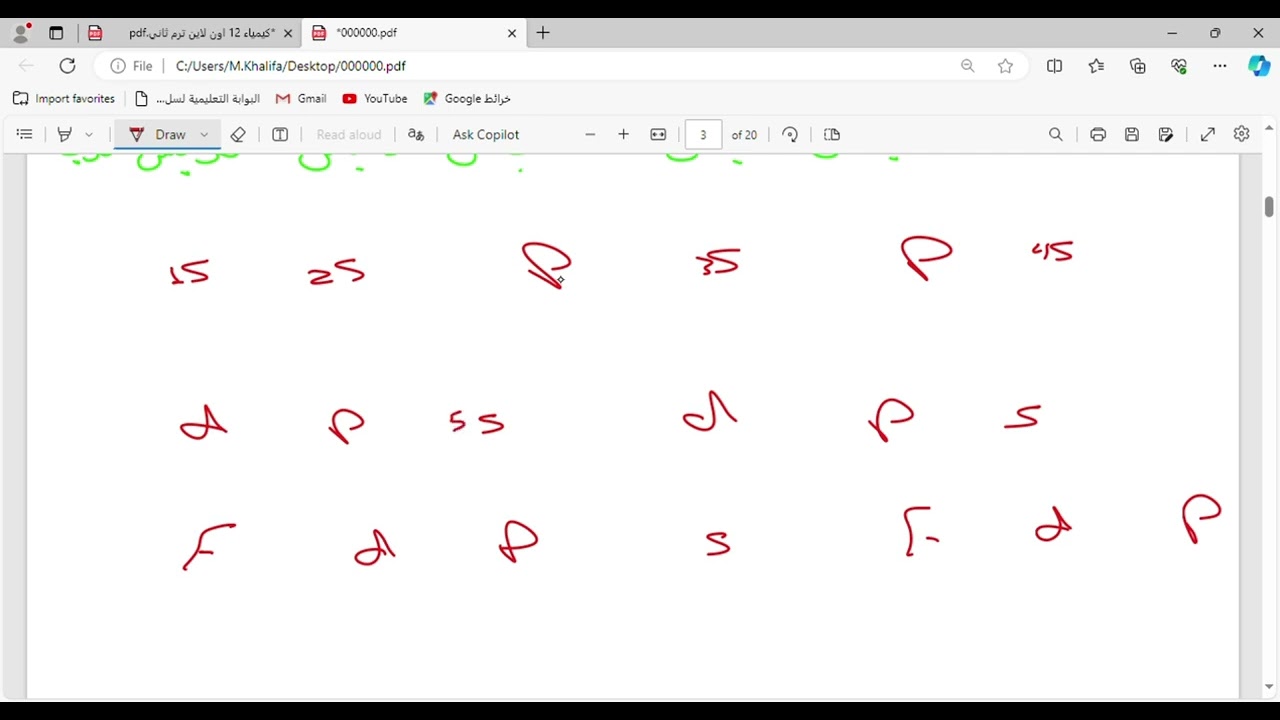Click the Save as icon
This screenshot has height=720, width=1280.
pos(1166,134)
